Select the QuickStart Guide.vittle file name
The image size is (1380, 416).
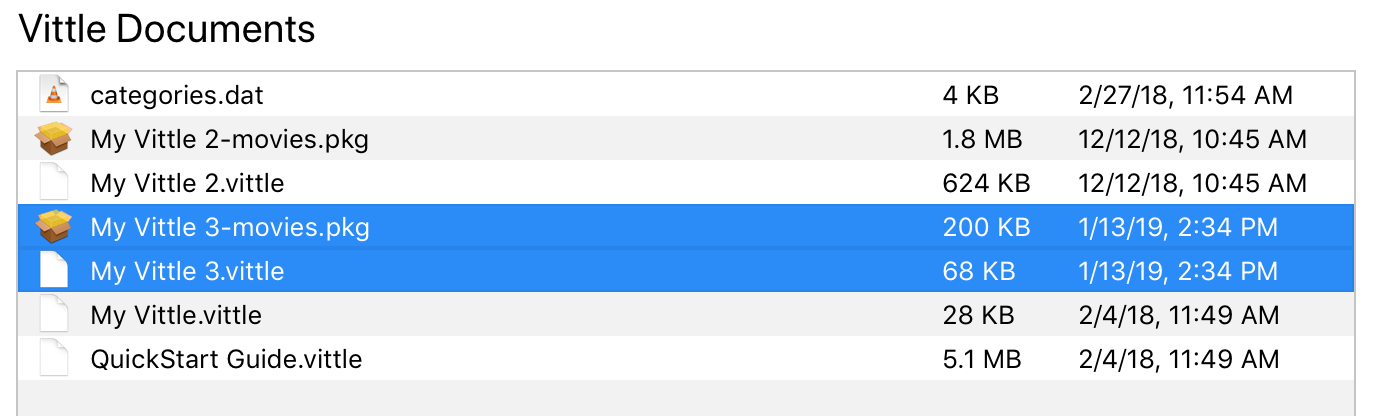226,359
